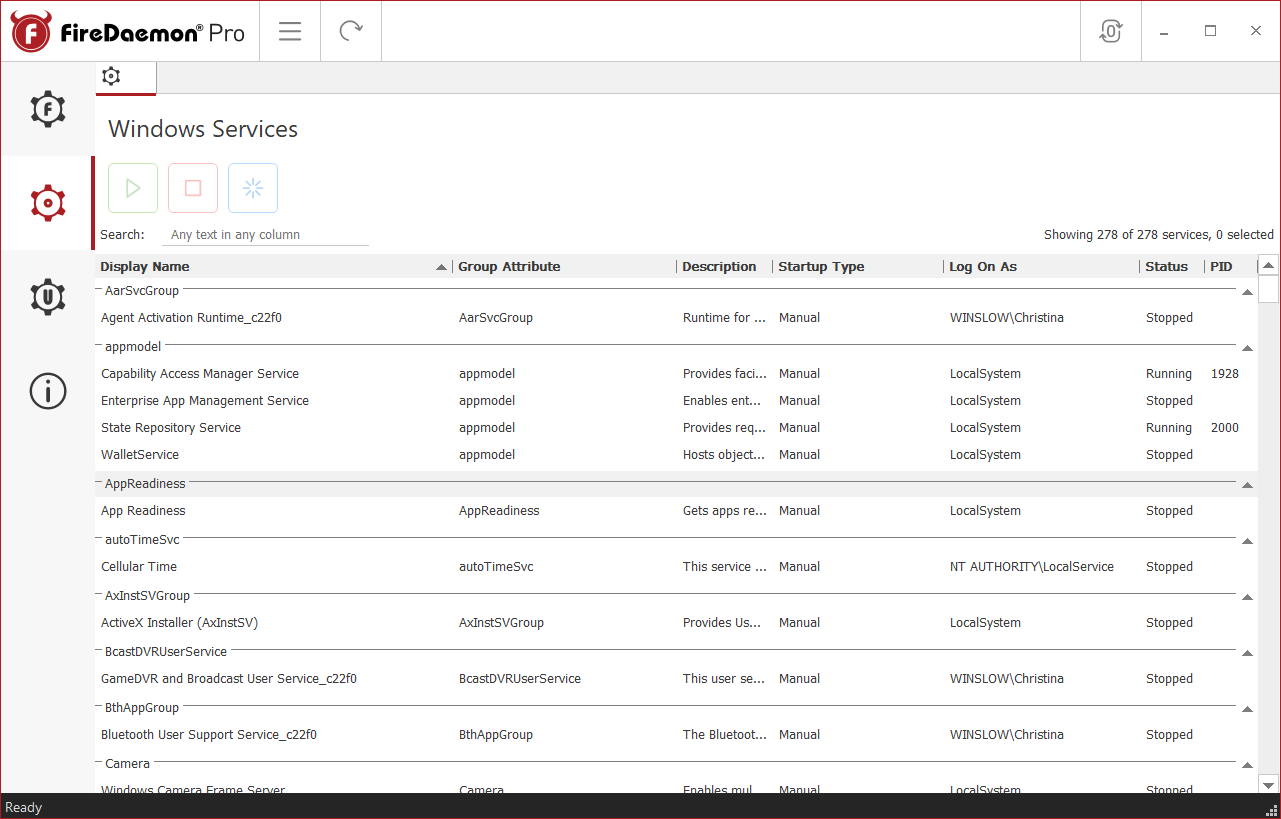Collapse the Camera group
The width and height of the screenshot is (1281, 819).
click(1247, 765)
